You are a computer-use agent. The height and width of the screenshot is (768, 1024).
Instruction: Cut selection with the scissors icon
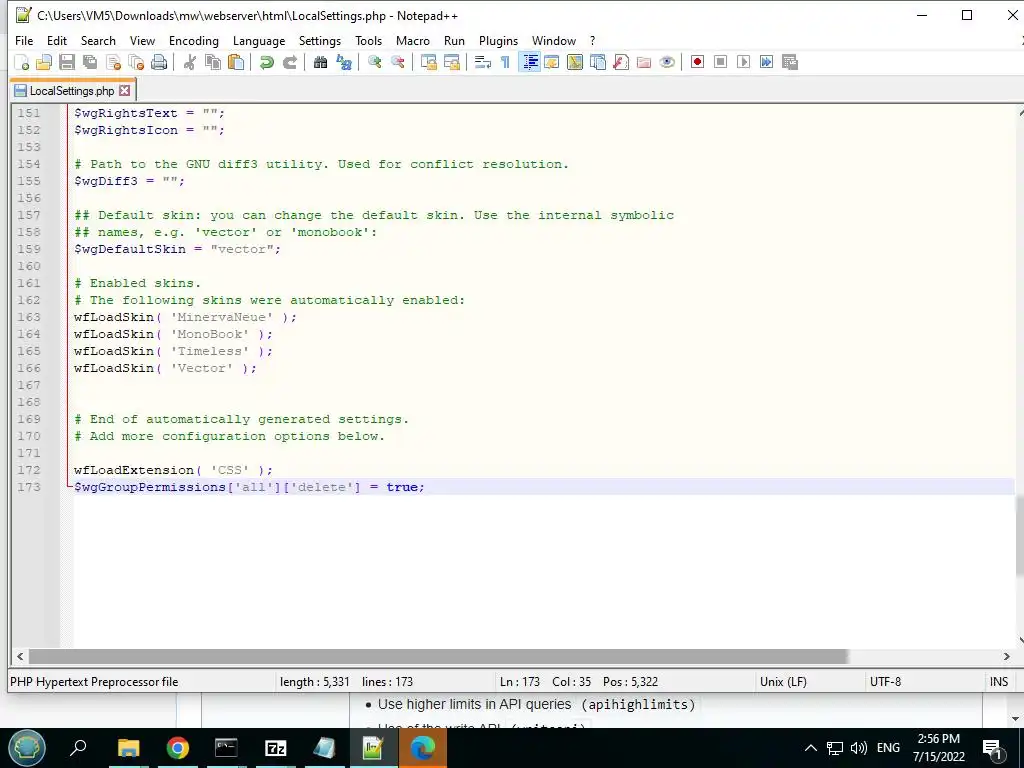(x=189, y=62)
